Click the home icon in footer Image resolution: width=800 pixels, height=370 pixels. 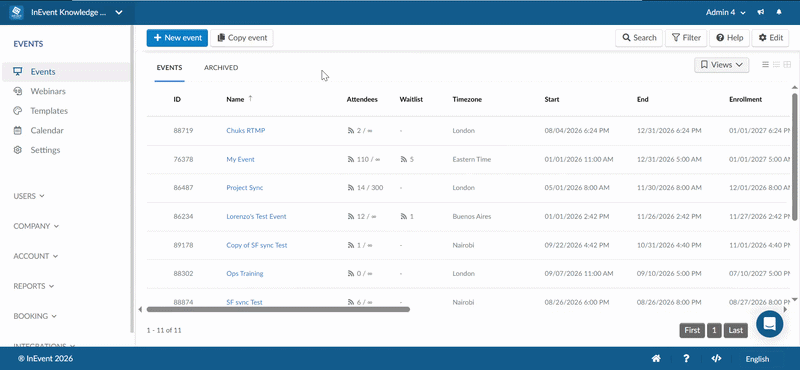coord(656,359)
